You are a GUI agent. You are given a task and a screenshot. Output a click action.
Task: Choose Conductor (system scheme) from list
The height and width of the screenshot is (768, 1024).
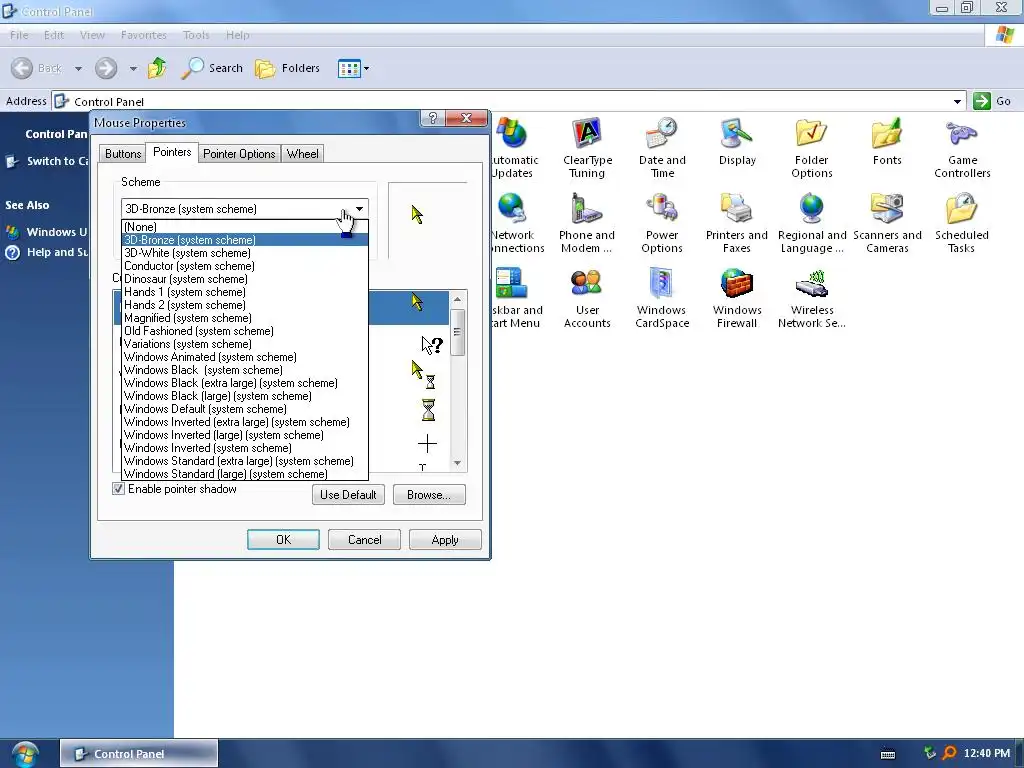[245, 266]
